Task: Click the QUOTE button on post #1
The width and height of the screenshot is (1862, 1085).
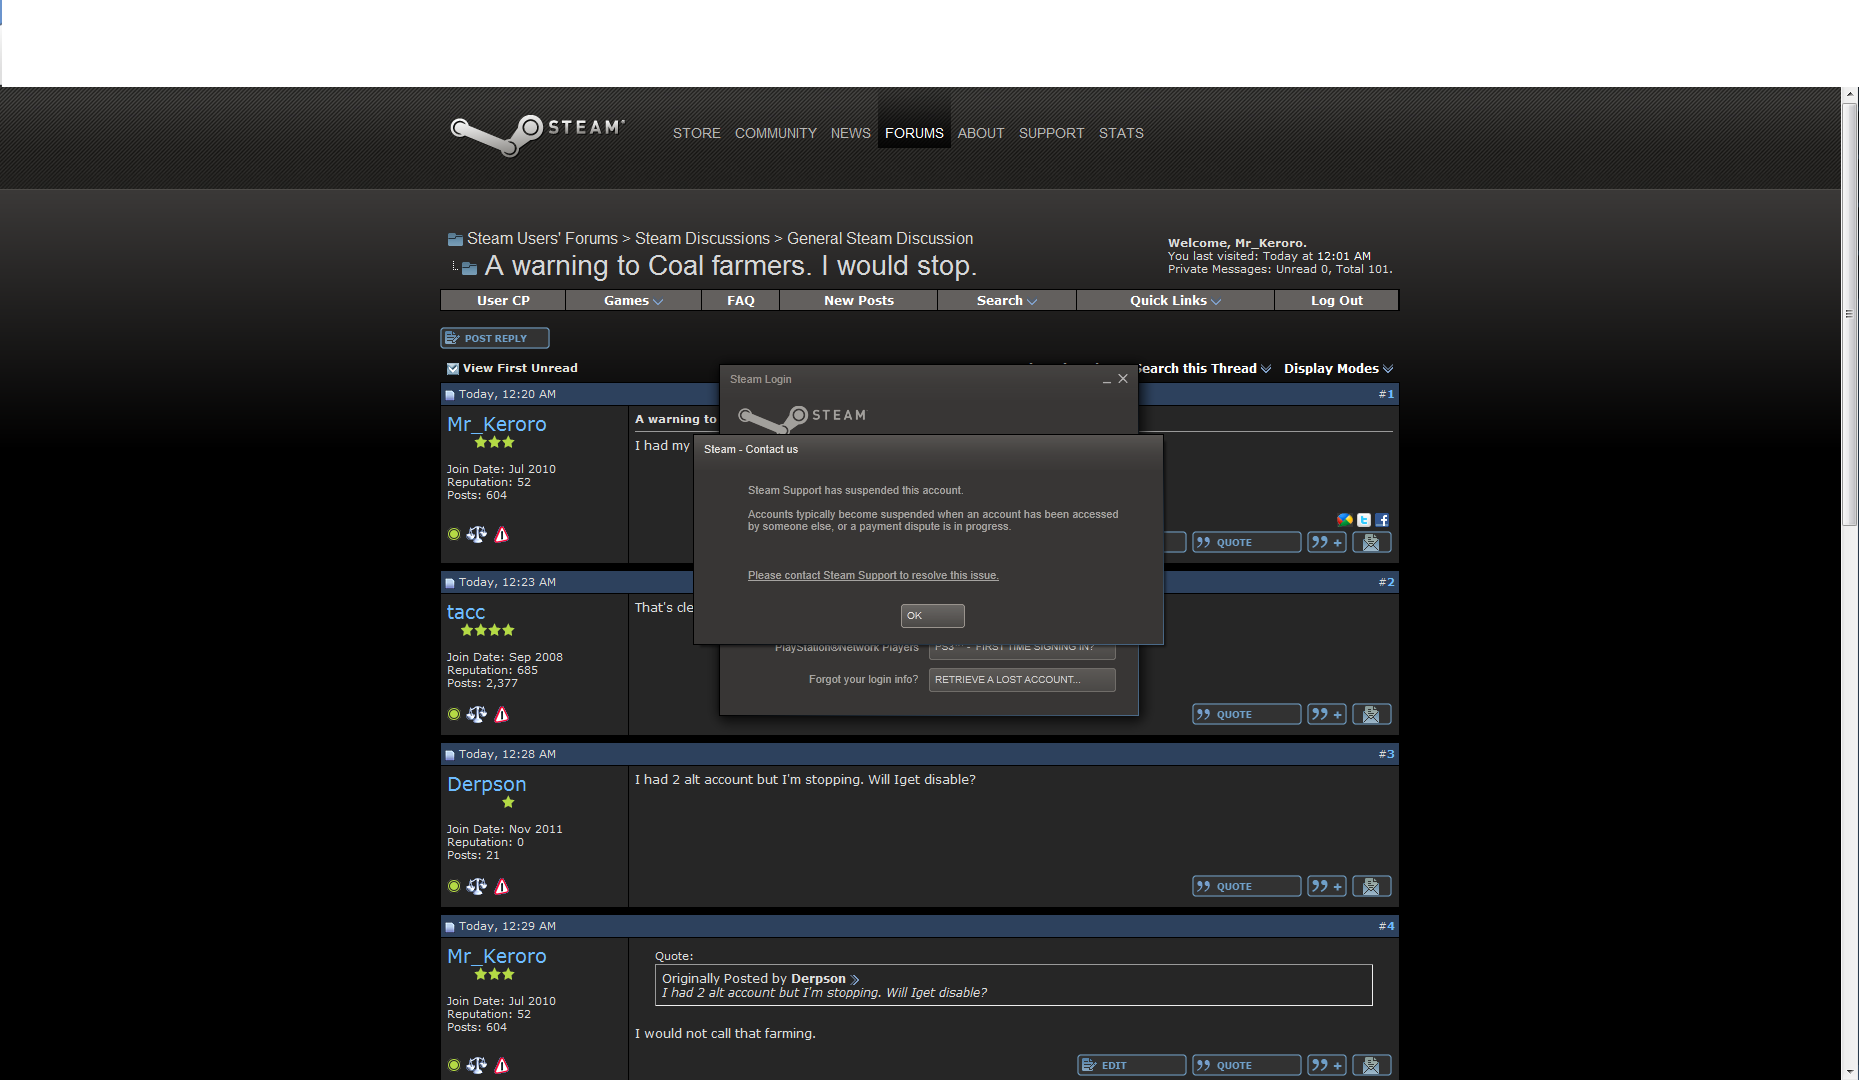Action: 1247,543
